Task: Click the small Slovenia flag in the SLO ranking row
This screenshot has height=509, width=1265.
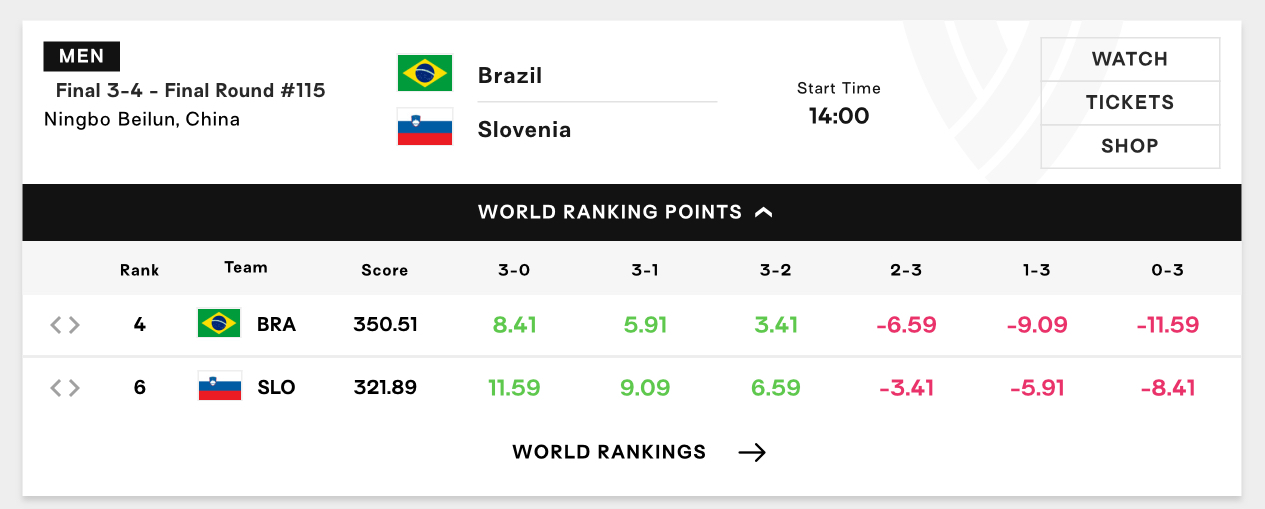Action: click(x=219, y=386)
